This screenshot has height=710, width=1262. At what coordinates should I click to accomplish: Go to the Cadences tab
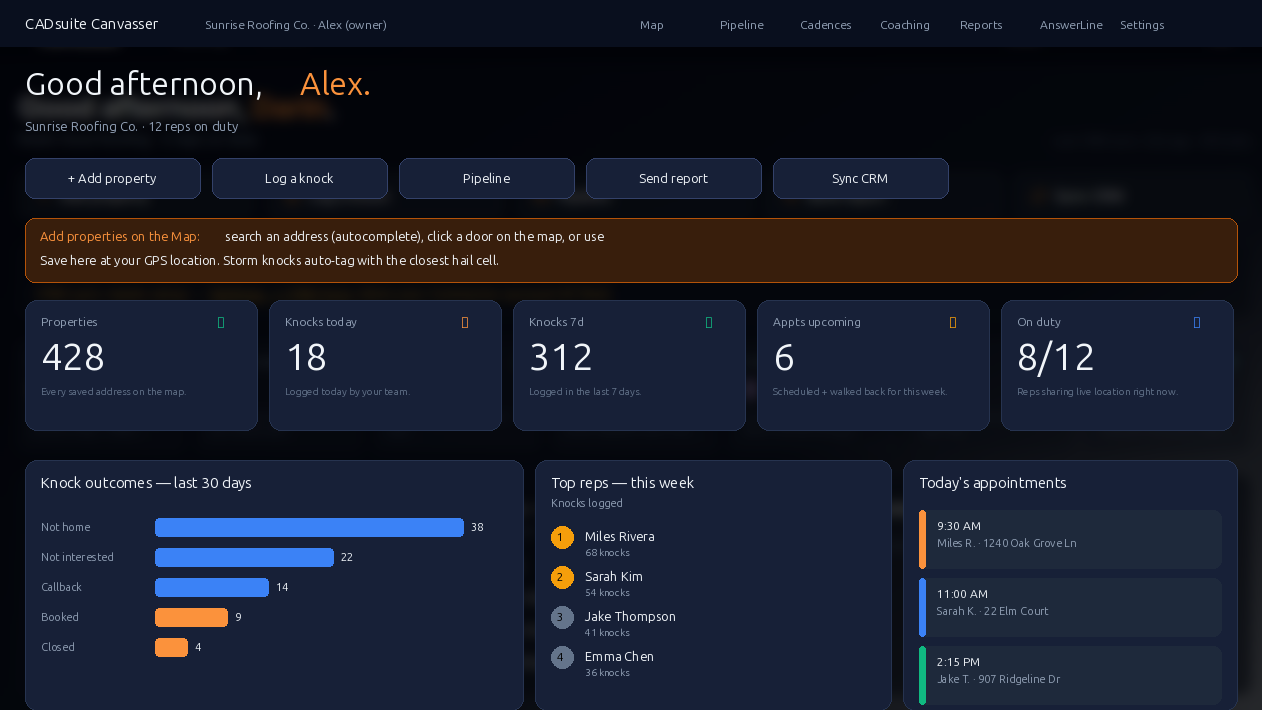coord(826,25)
